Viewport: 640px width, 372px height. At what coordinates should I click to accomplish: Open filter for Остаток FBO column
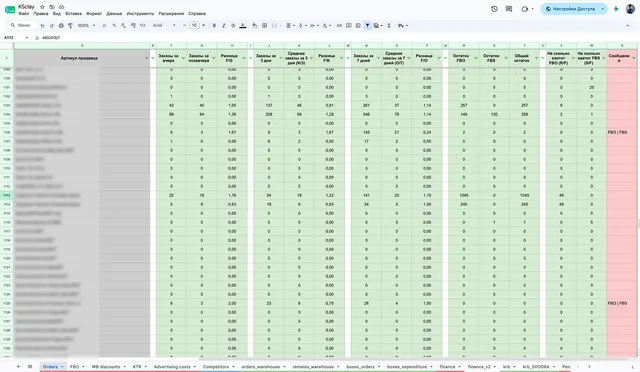click(476, 58)
